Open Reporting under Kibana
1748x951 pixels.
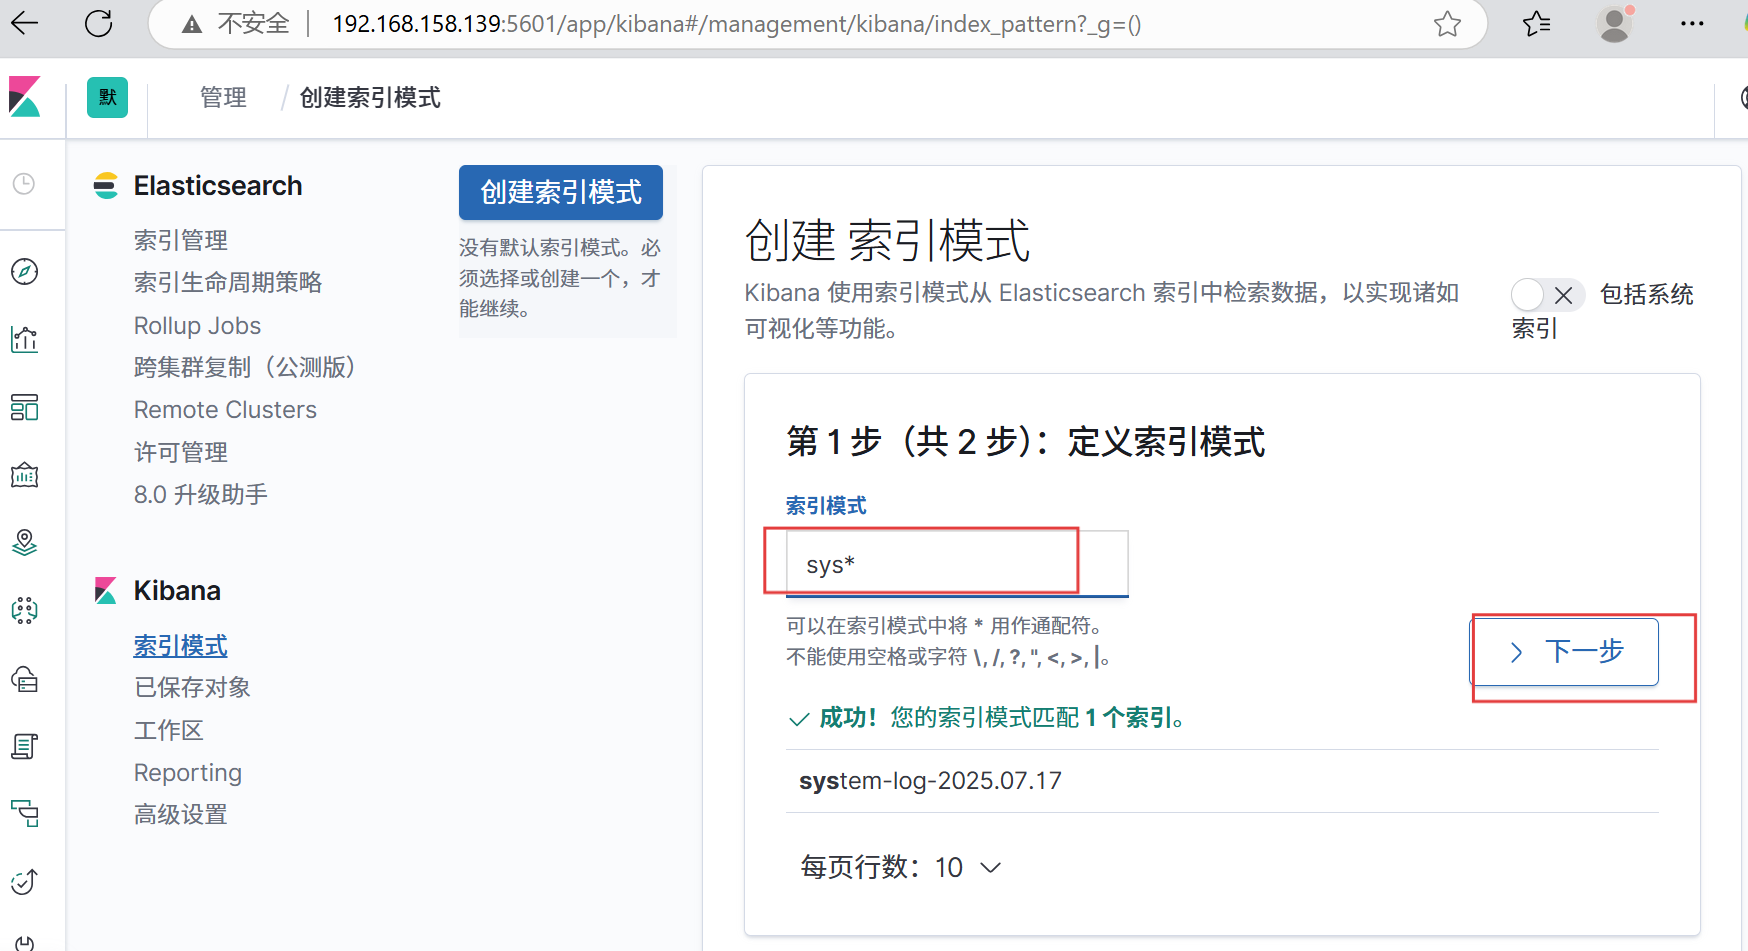[x=188, y=773]
